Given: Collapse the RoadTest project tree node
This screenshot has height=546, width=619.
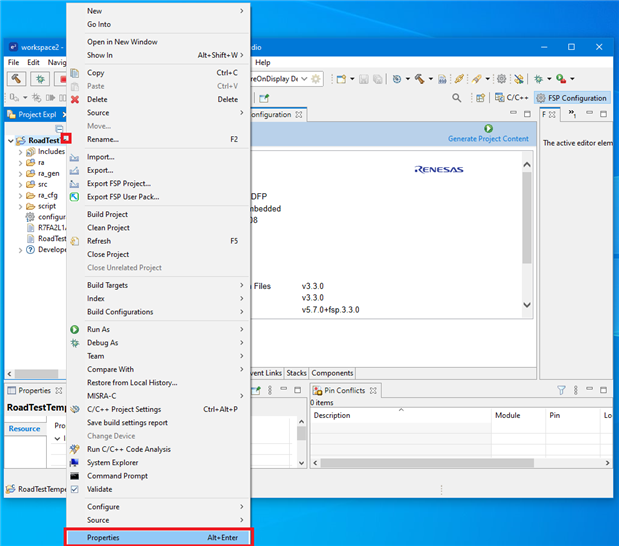Looking at the screenshot, I should (x=10, y=141).
